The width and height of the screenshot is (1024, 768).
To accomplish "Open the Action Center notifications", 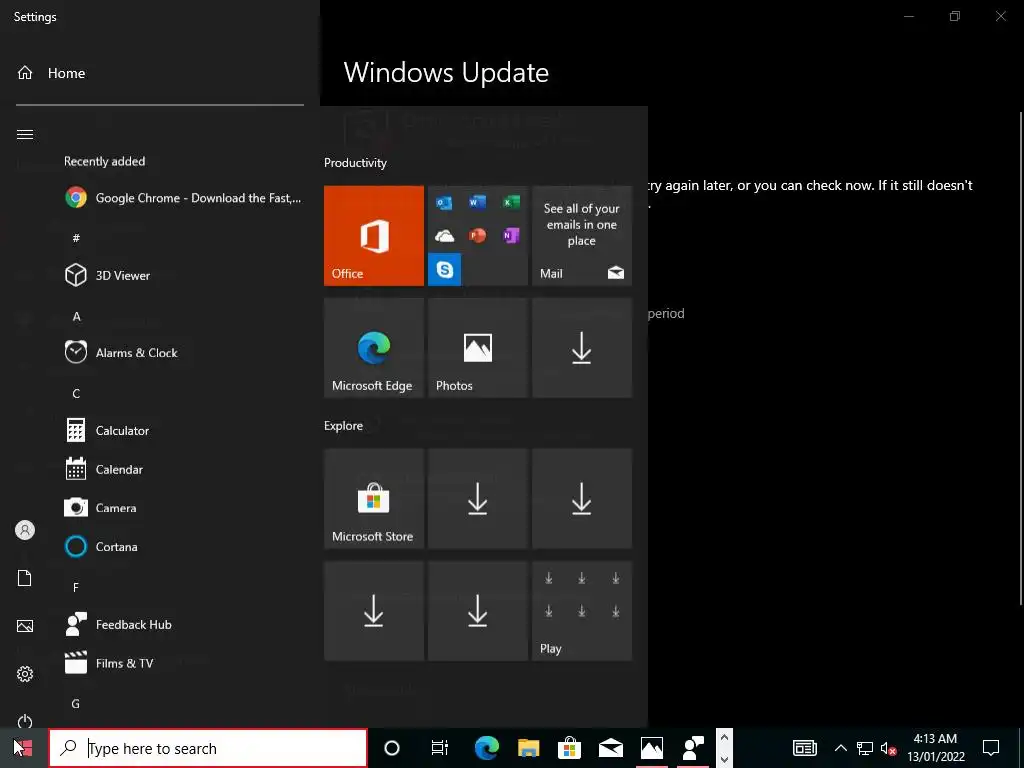I will 991,748.
